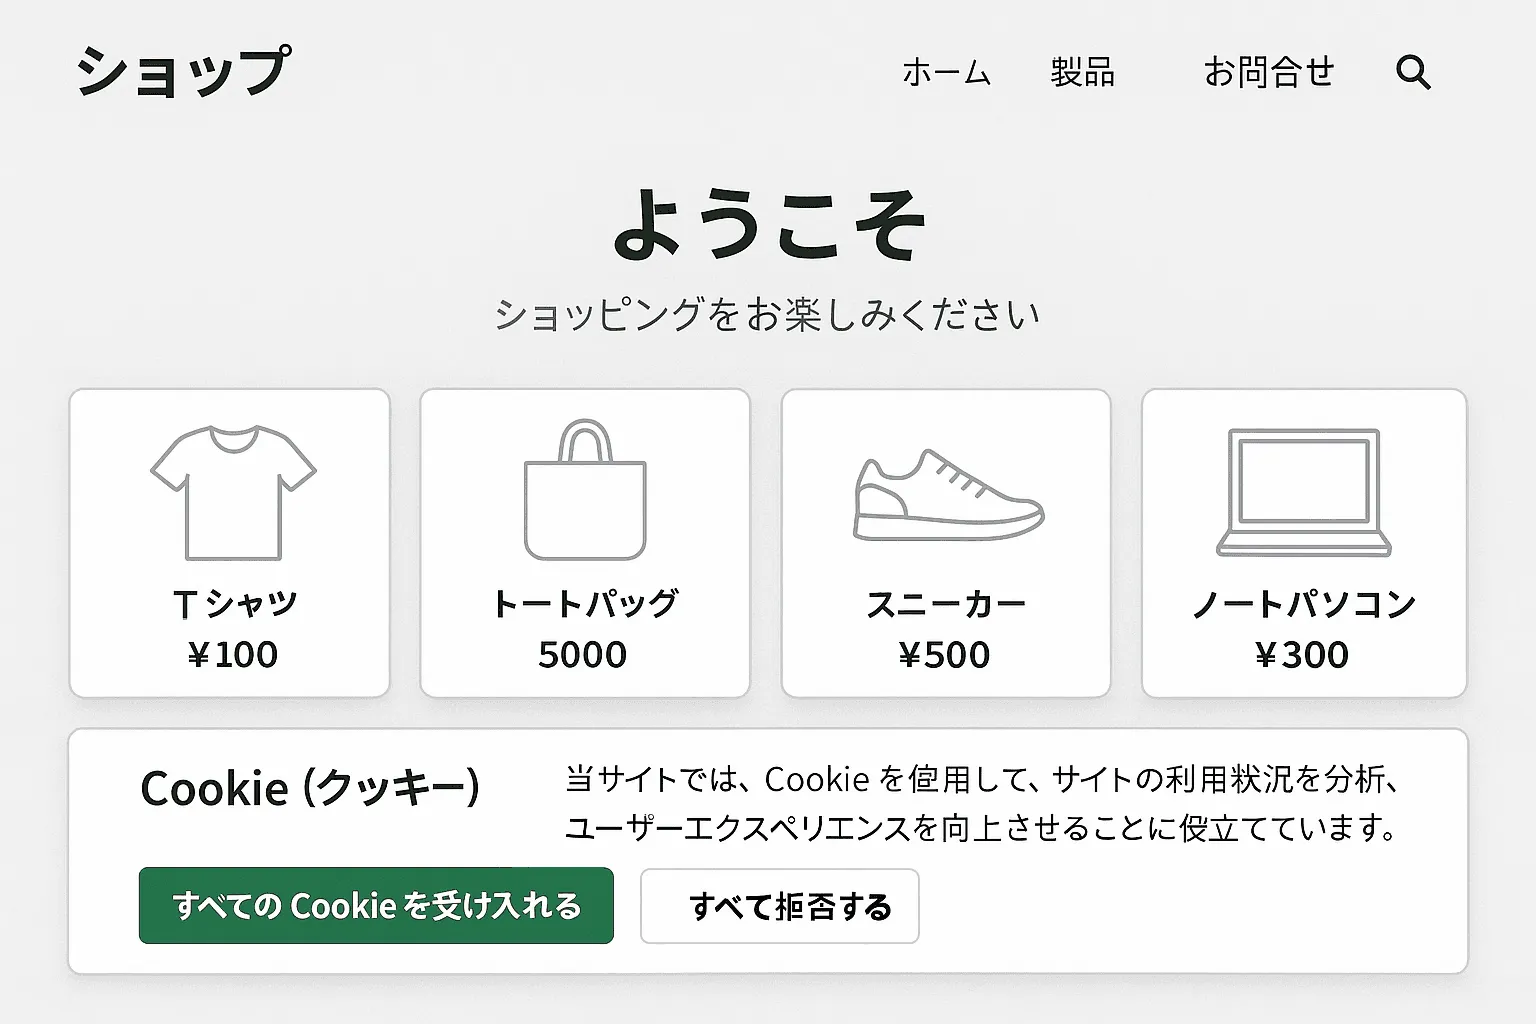
Task: Click the Cookie (クッキー) banner heading
Action: [309, 788]
